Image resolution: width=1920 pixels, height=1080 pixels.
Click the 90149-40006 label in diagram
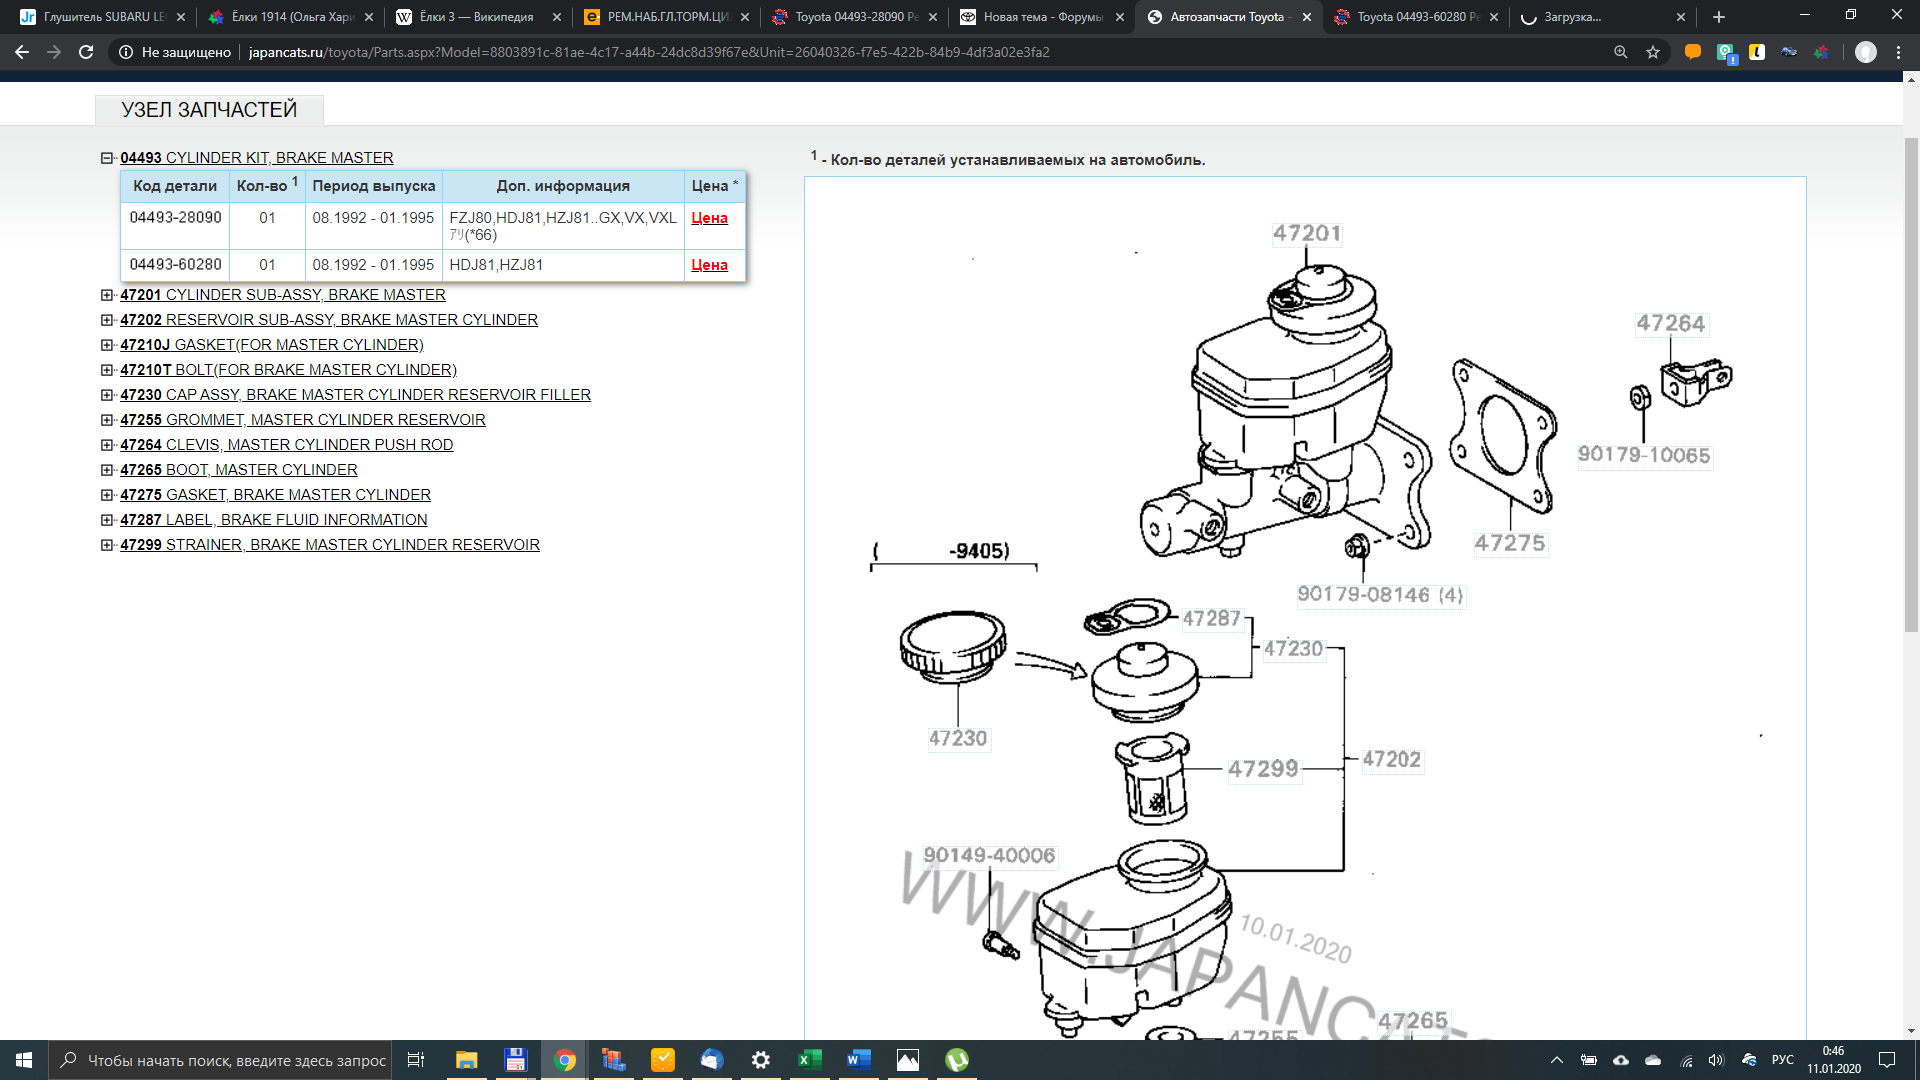click(989, 855)
